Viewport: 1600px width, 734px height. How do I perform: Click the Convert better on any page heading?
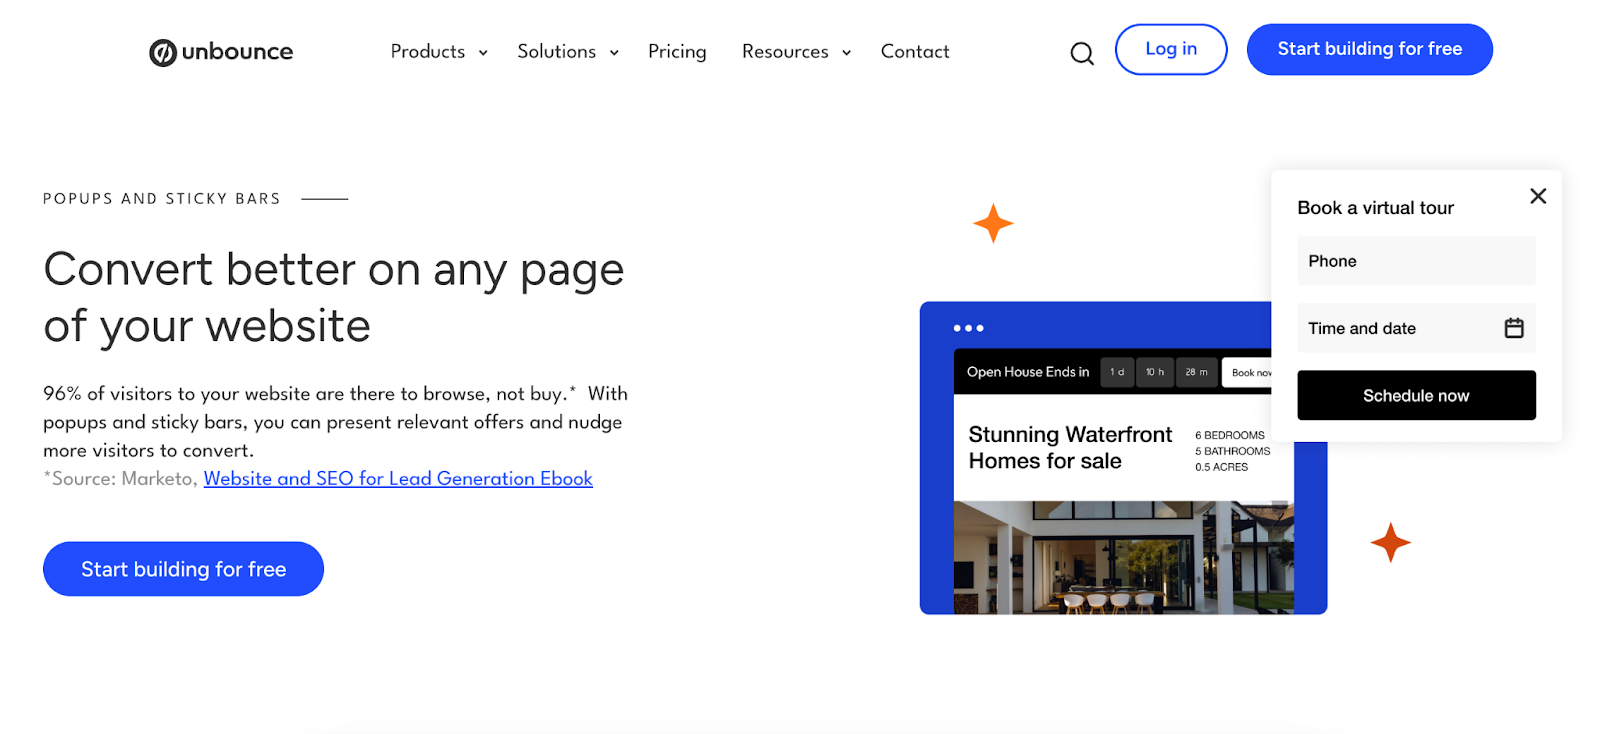[334, 297]
